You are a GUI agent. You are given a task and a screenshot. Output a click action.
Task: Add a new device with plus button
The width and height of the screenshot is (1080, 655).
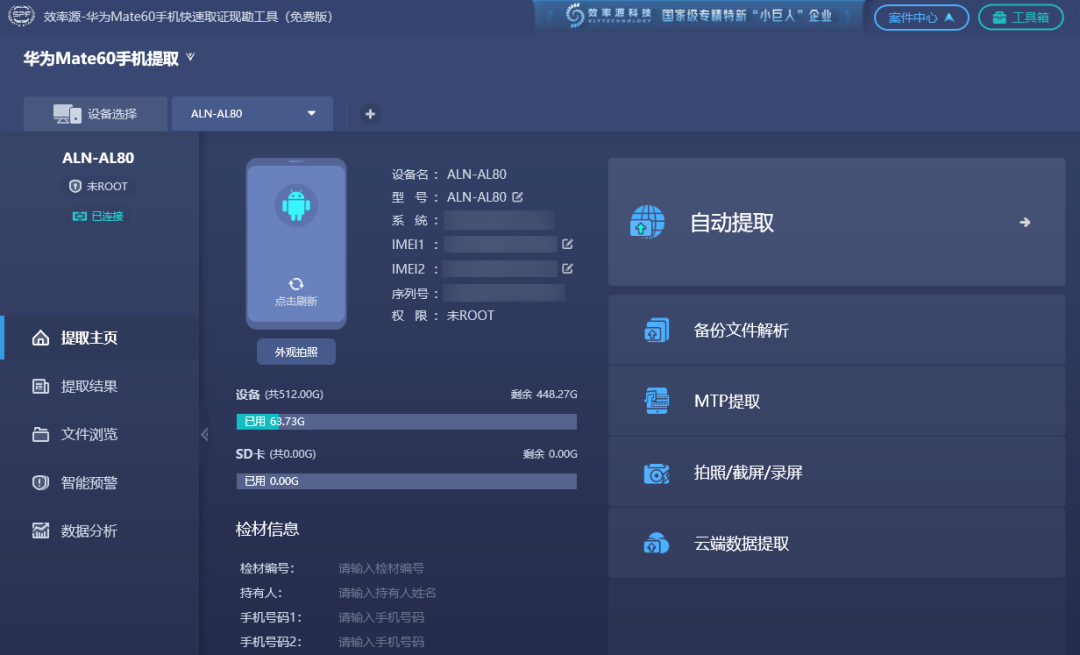click(x=370, y=114)
